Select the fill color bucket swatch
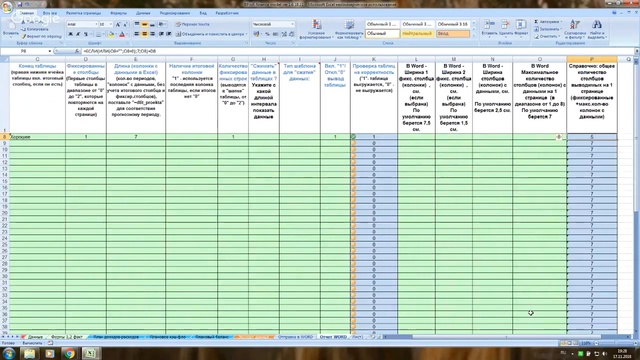 pos(111,35)
